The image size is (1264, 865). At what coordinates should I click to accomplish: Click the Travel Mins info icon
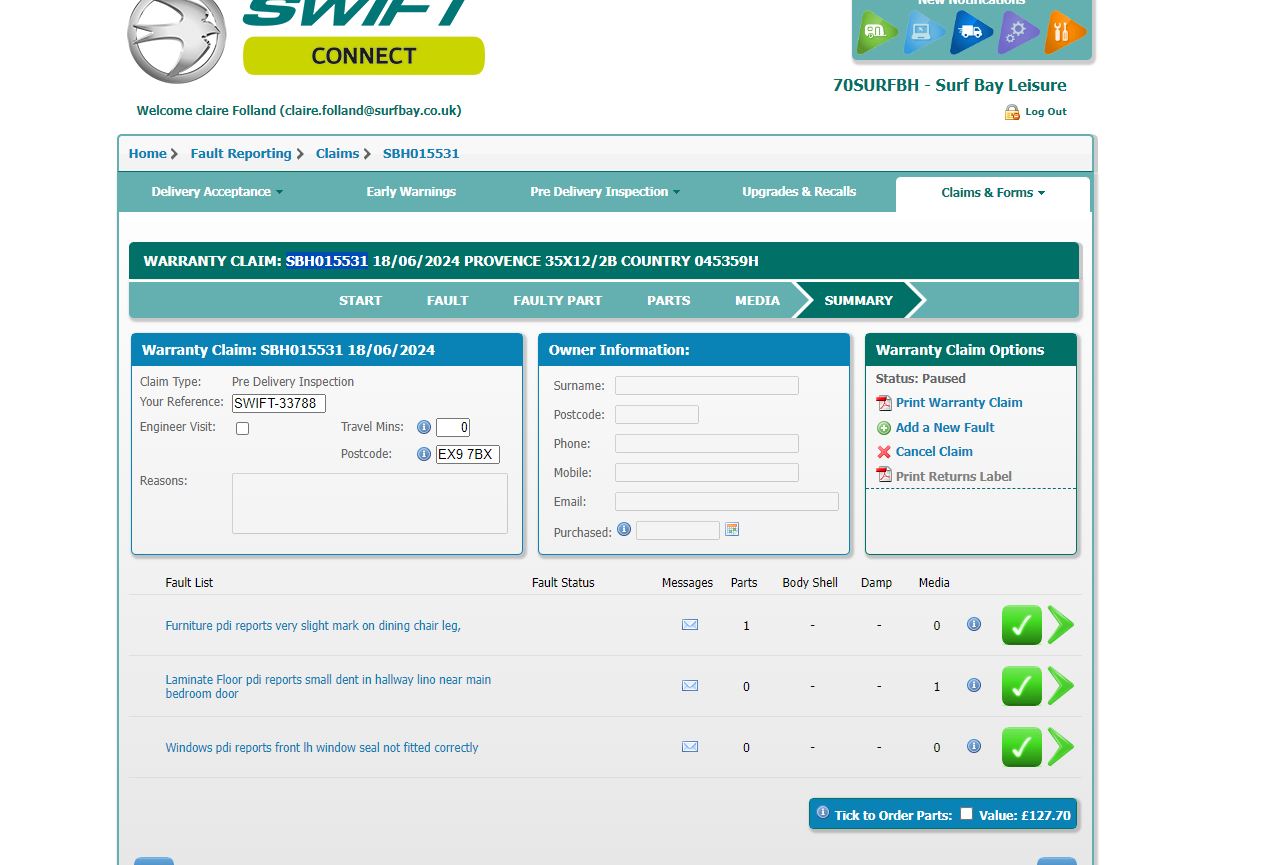pos(424,427)
